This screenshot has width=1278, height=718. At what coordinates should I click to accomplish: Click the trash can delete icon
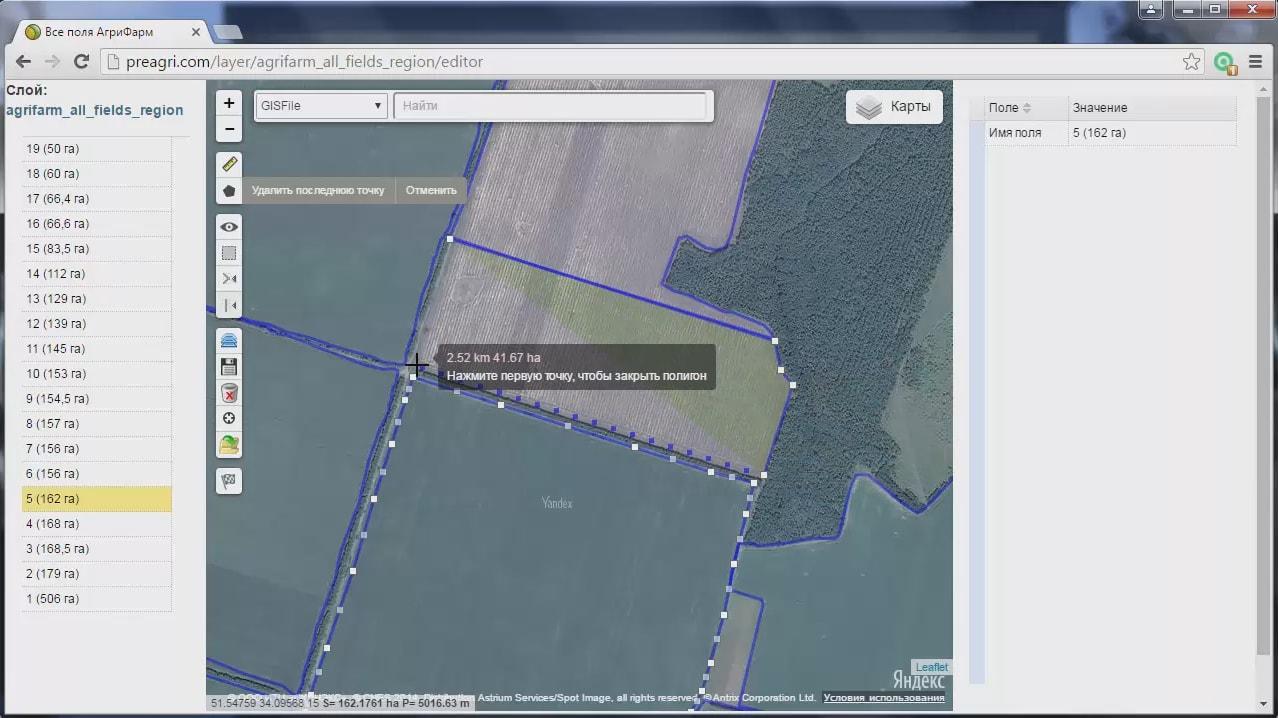229,393
